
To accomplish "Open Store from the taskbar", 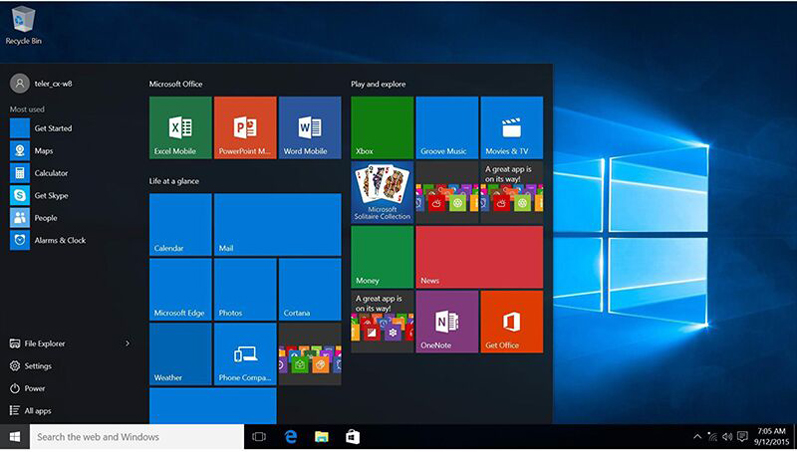I will [353, 437].
